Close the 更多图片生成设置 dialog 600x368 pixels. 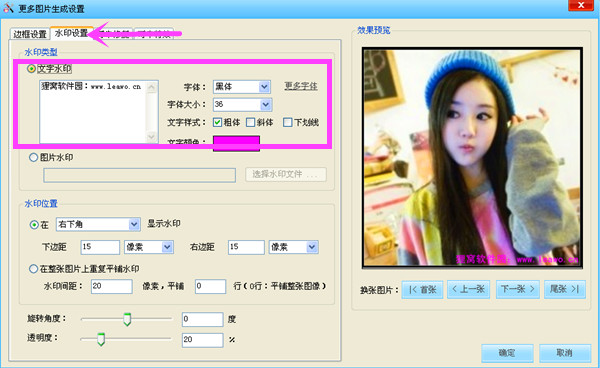click(581, 5)
